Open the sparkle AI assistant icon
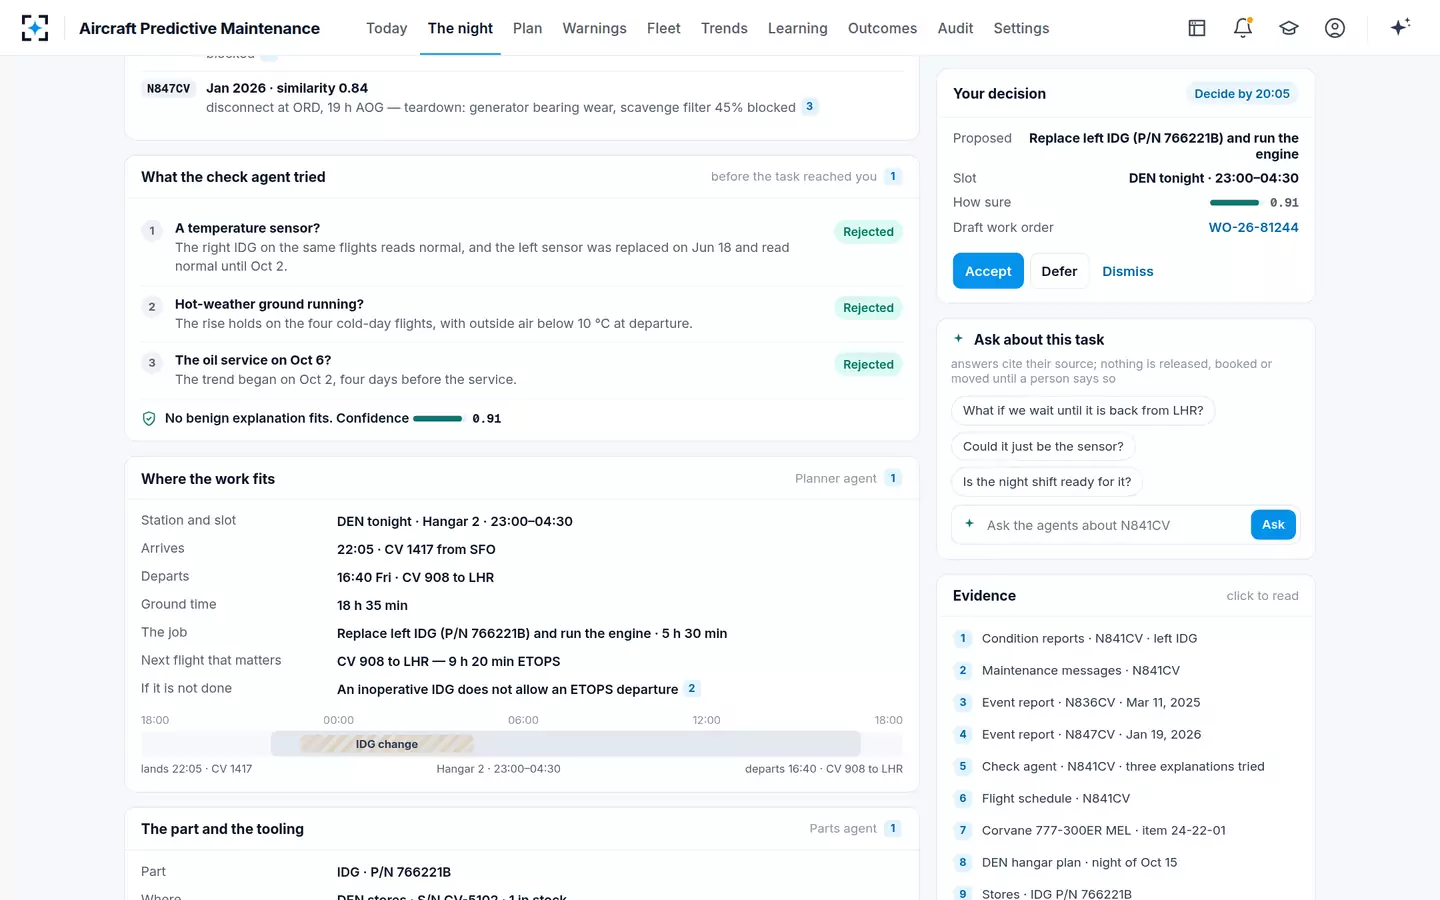Image resolution: width=1440 pixels, height=900 pixels. [x=1400, y=27]
